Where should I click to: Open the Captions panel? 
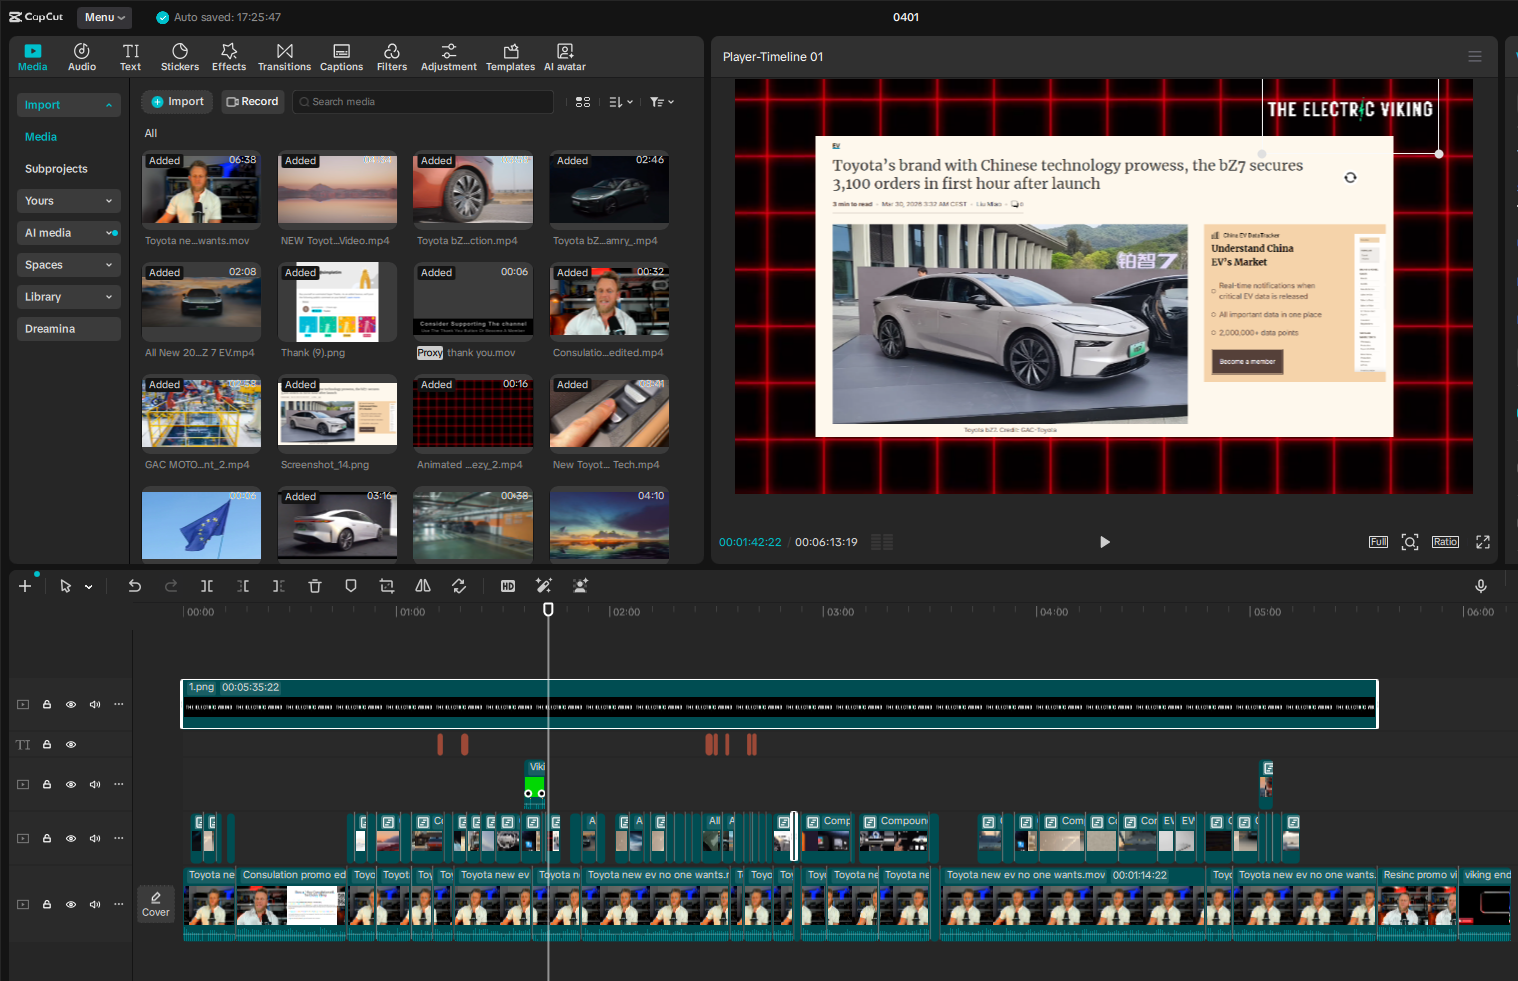tap(341, 56)
